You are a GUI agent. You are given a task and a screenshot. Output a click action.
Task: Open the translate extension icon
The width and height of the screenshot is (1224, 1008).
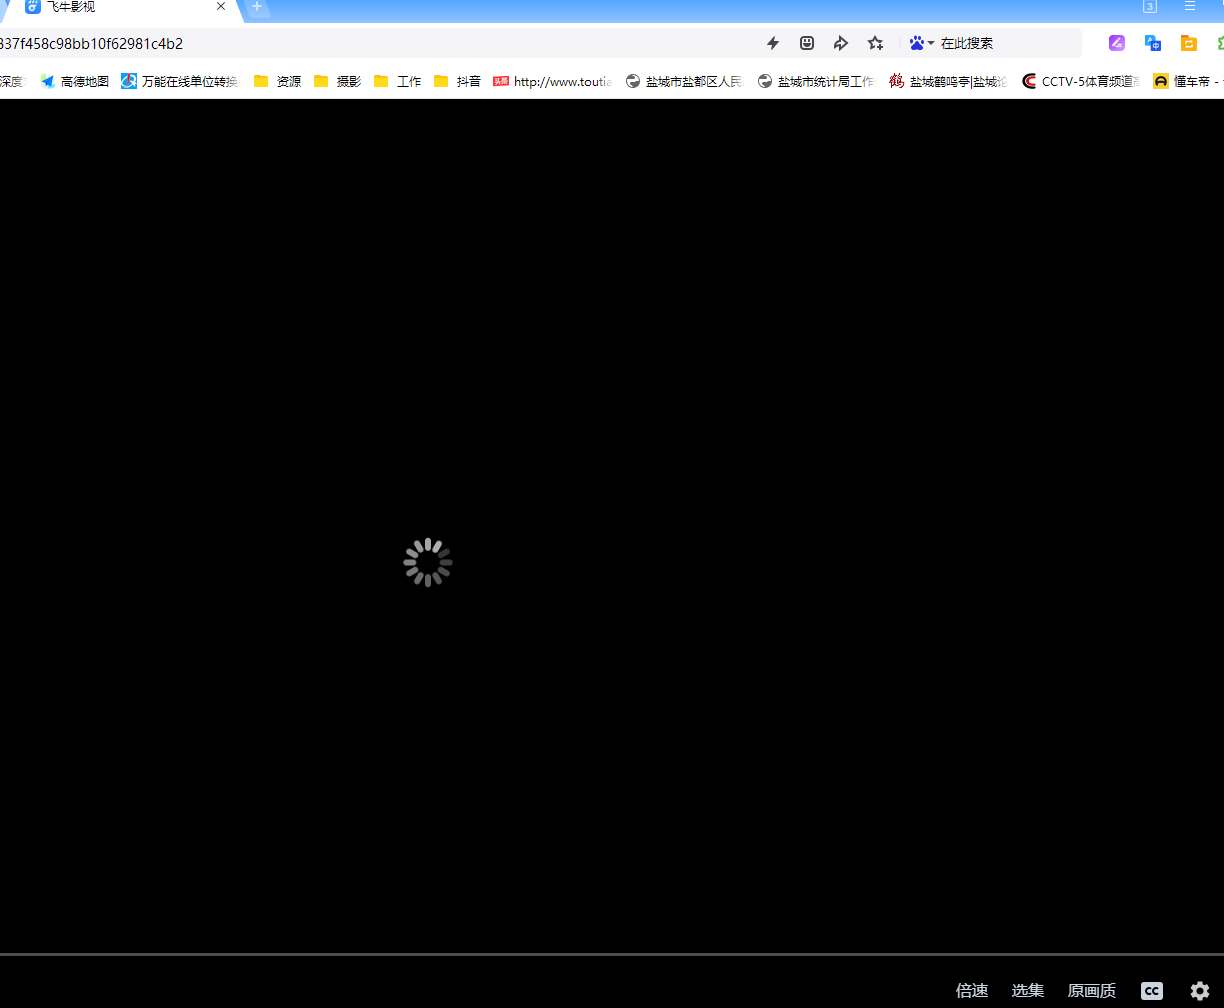click(x=1152, y=43)
